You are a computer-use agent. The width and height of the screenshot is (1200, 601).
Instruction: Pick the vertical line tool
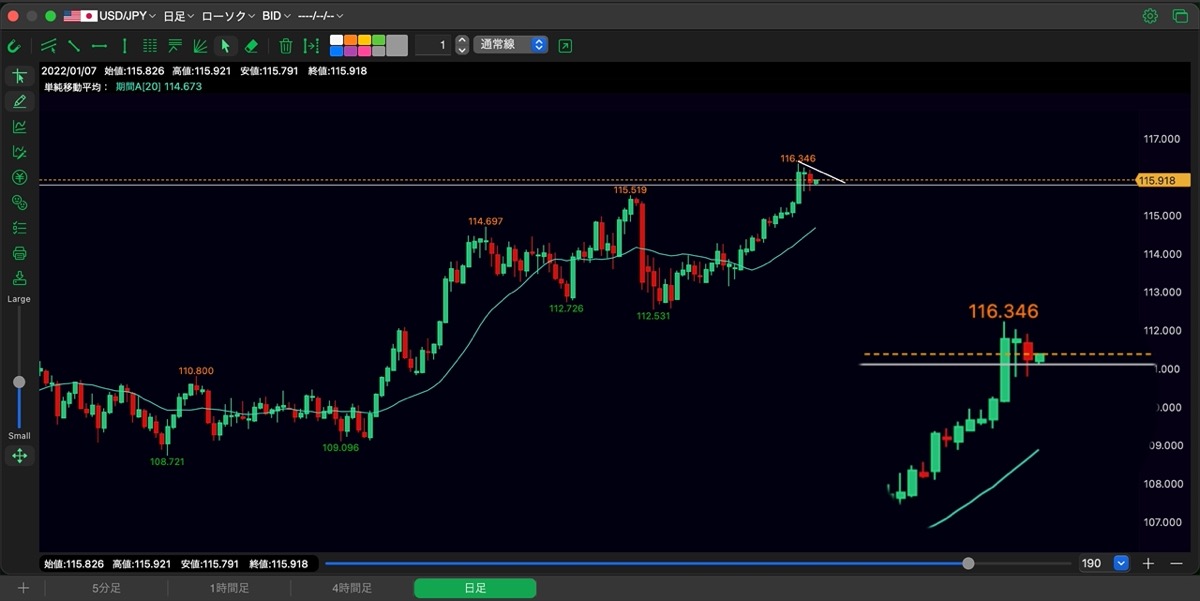tap(124, 45)
